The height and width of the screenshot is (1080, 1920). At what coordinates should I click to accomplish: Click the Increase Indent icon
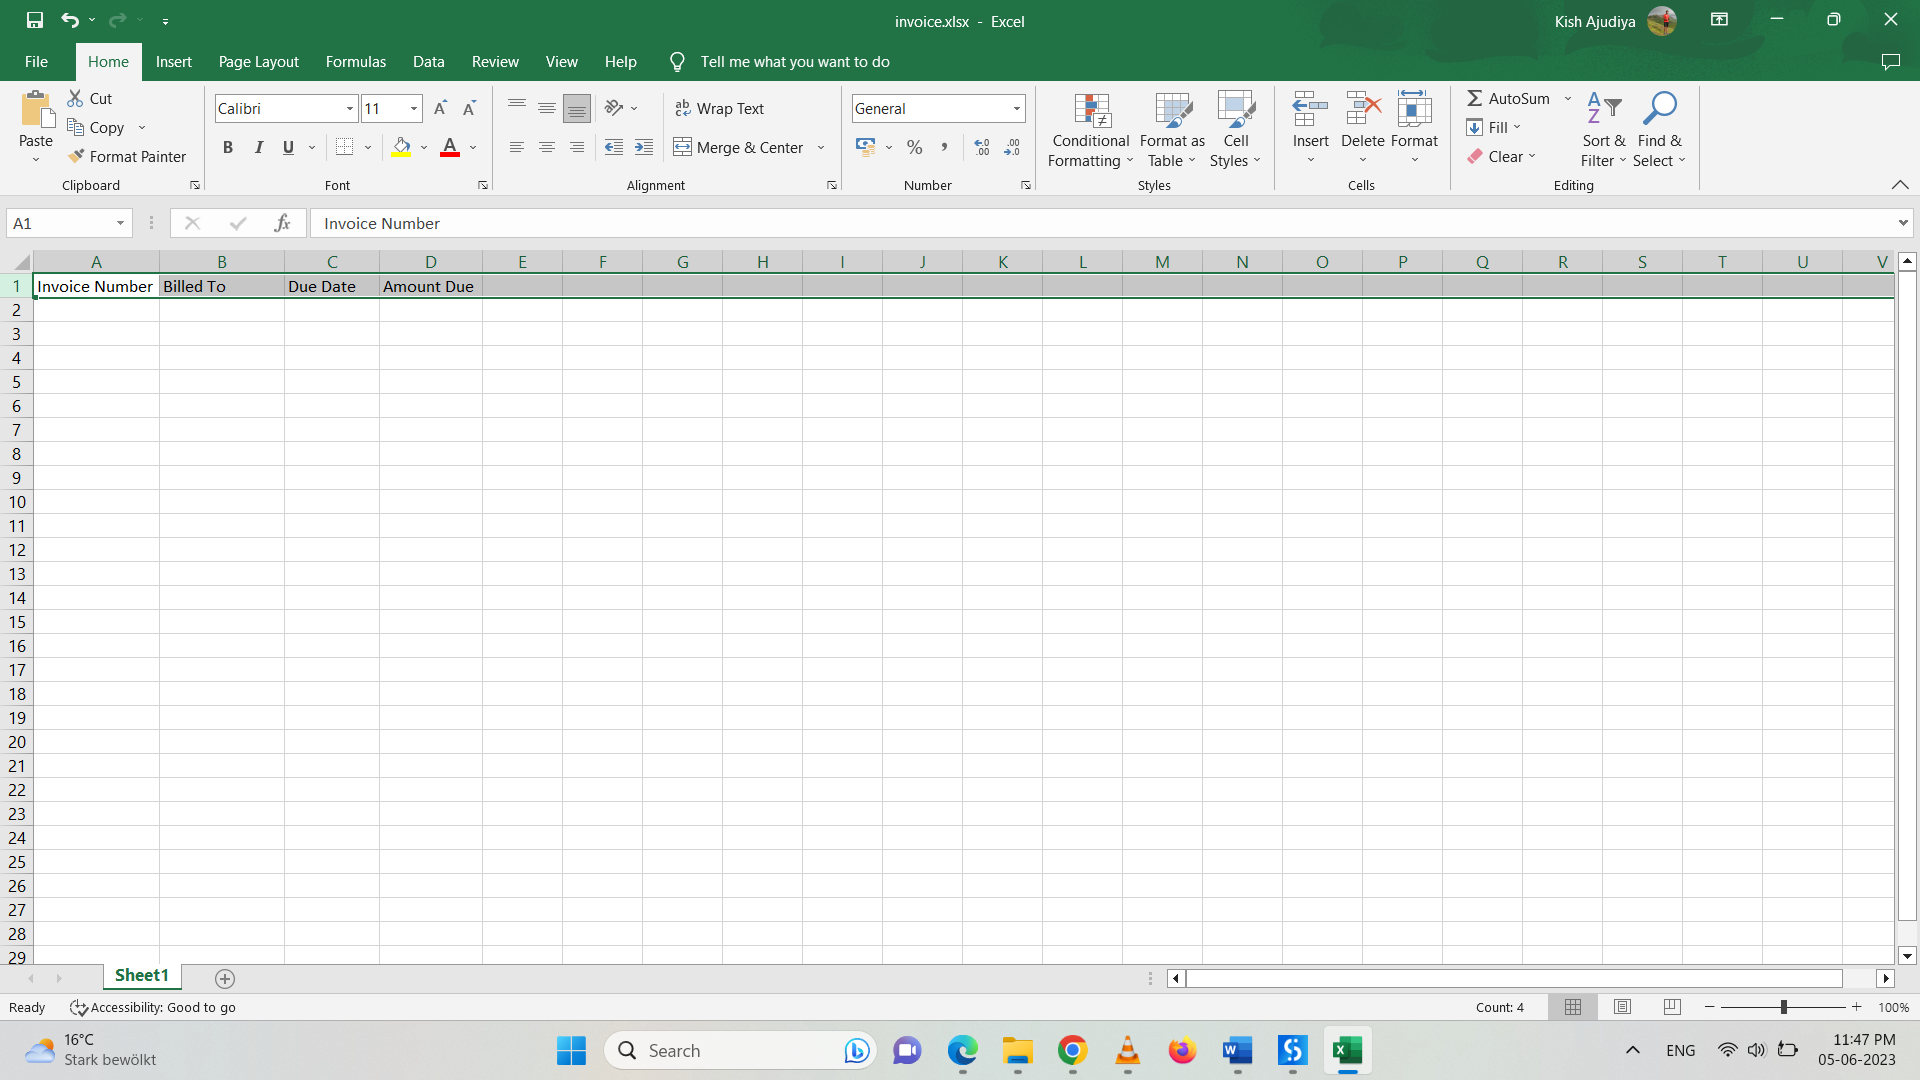pos(644,147)
